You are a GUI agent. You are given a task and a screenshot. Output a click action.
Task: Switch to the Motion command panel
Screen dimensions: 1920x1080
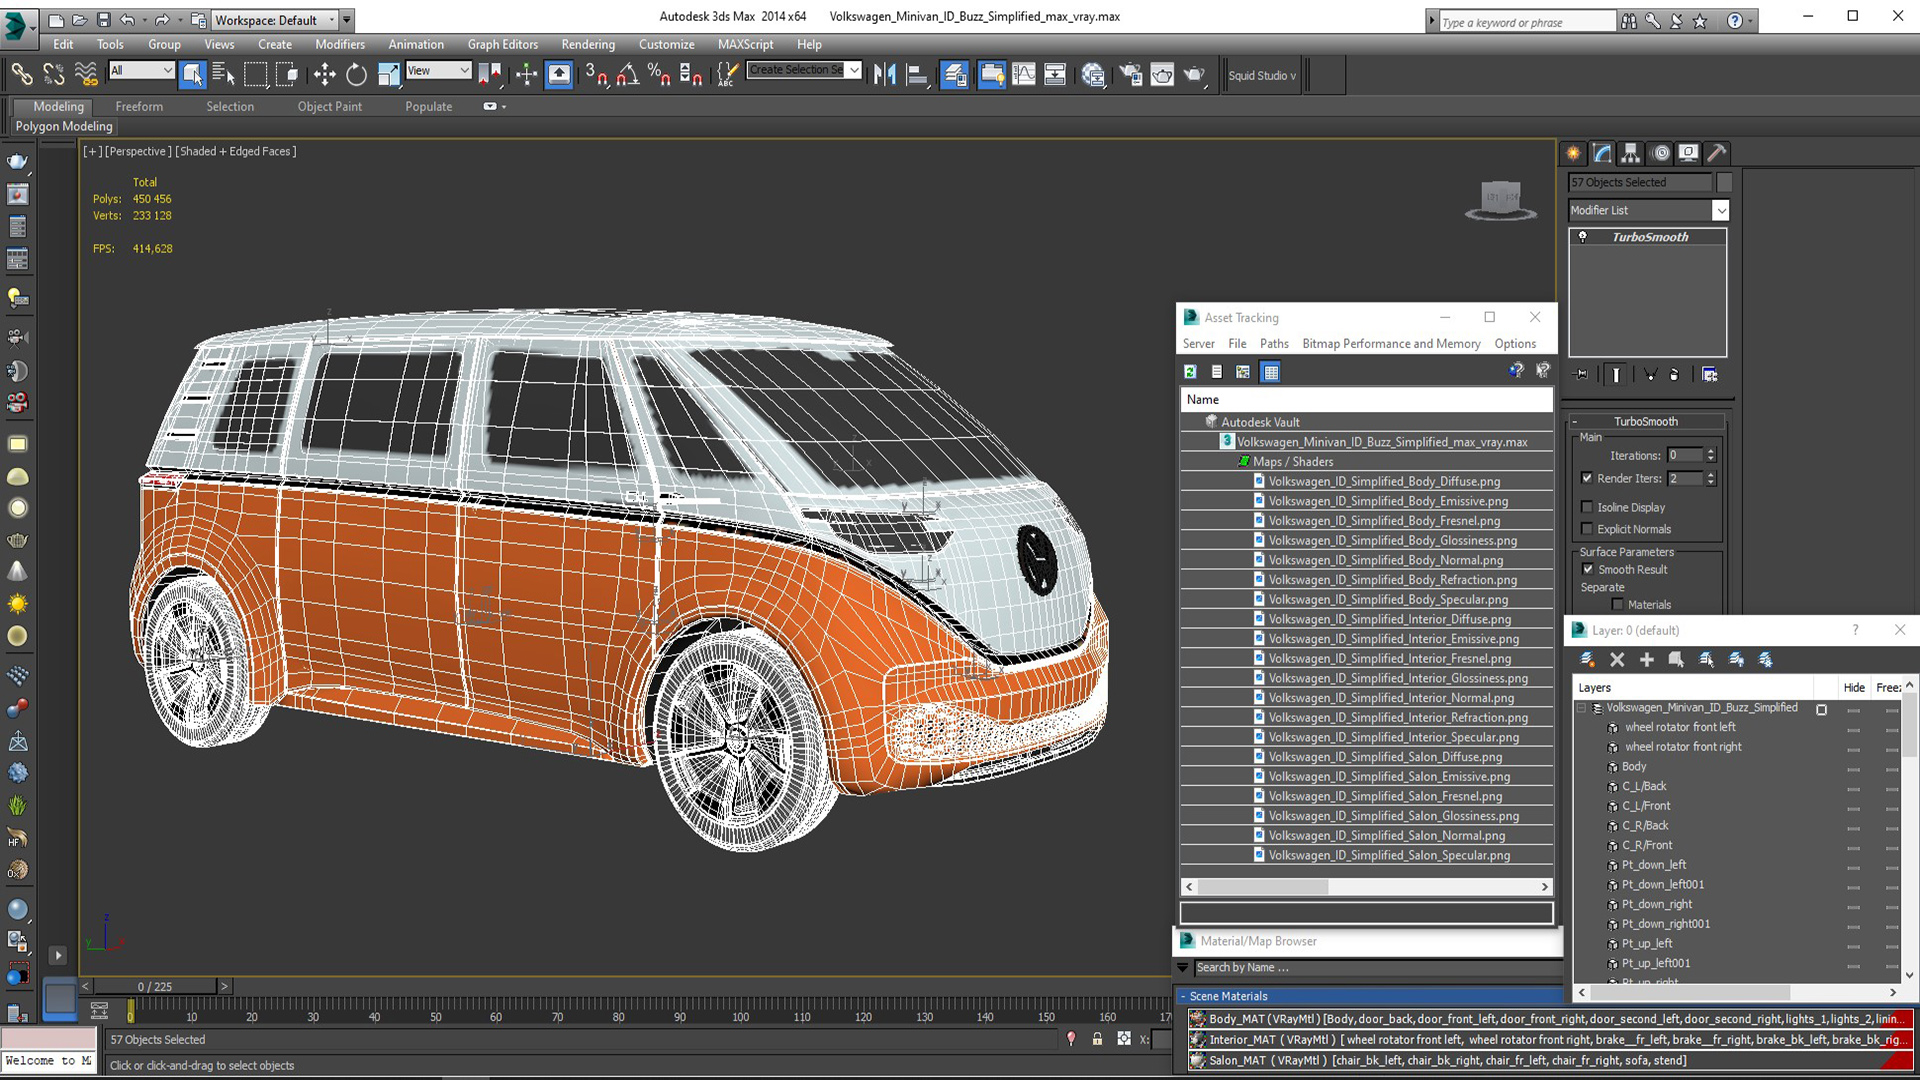1660,153
